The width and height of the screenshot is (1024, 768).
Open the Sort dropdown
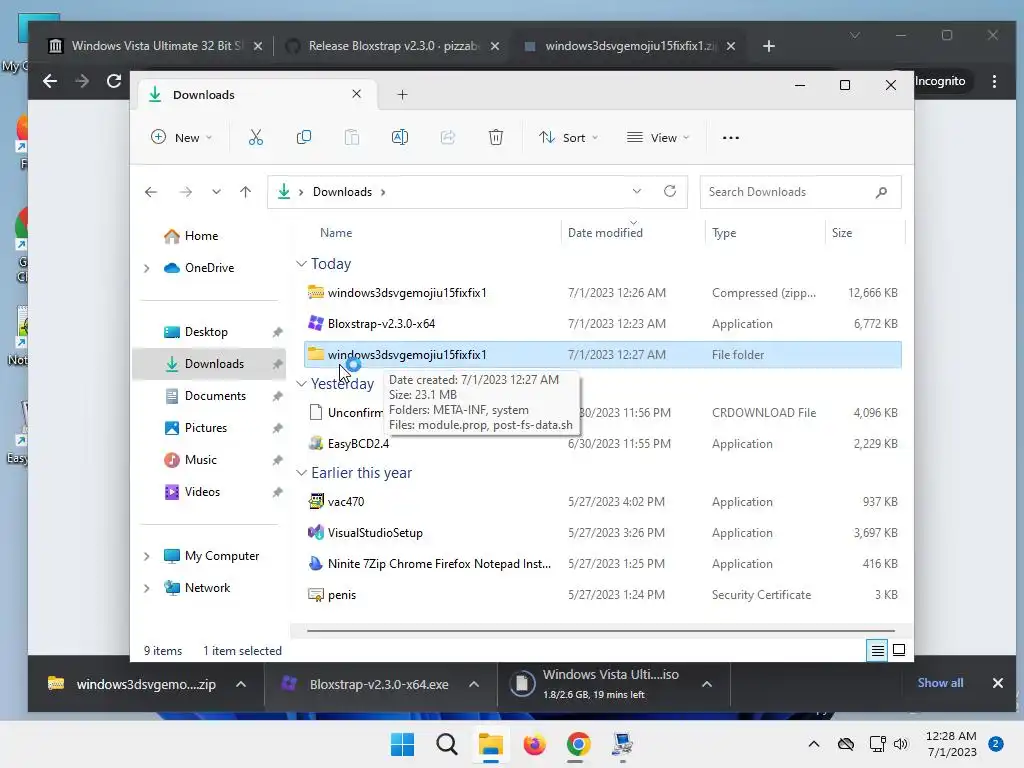(x=568, y=138)
